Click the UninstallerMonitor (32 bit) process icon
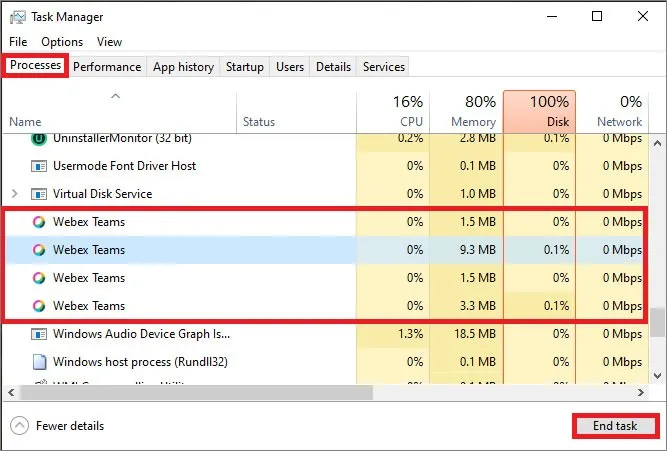The image size is (667, 451). tap(39, 139)
